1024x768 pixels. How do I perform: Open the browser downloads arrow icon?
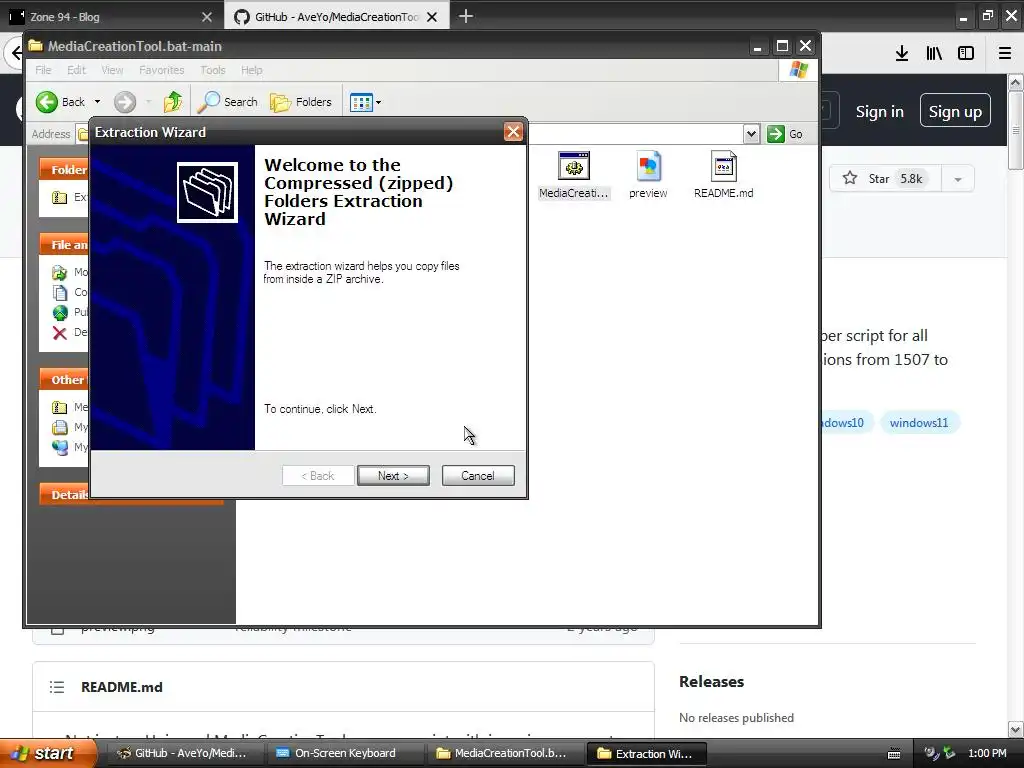point(902,54)
